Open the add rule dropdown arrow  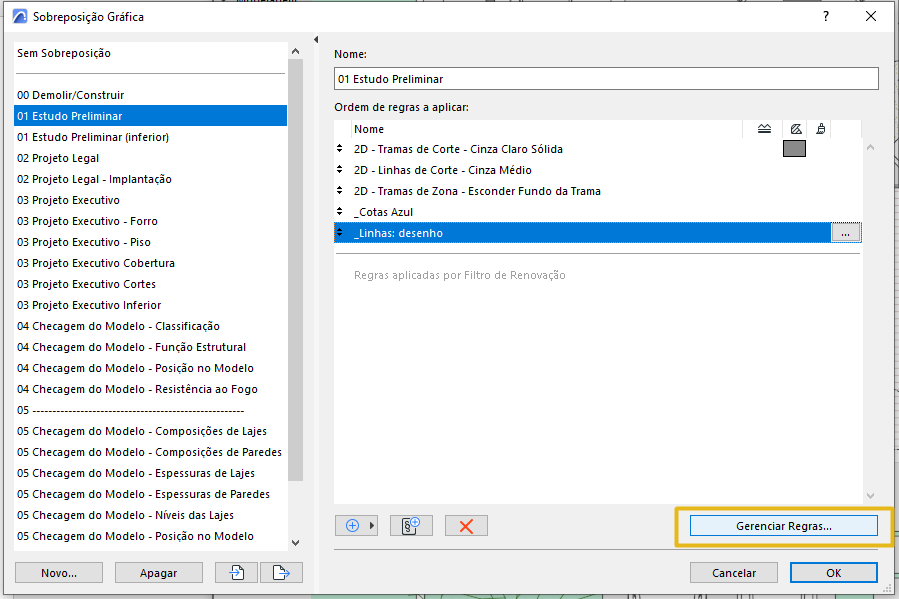[372, 526]
